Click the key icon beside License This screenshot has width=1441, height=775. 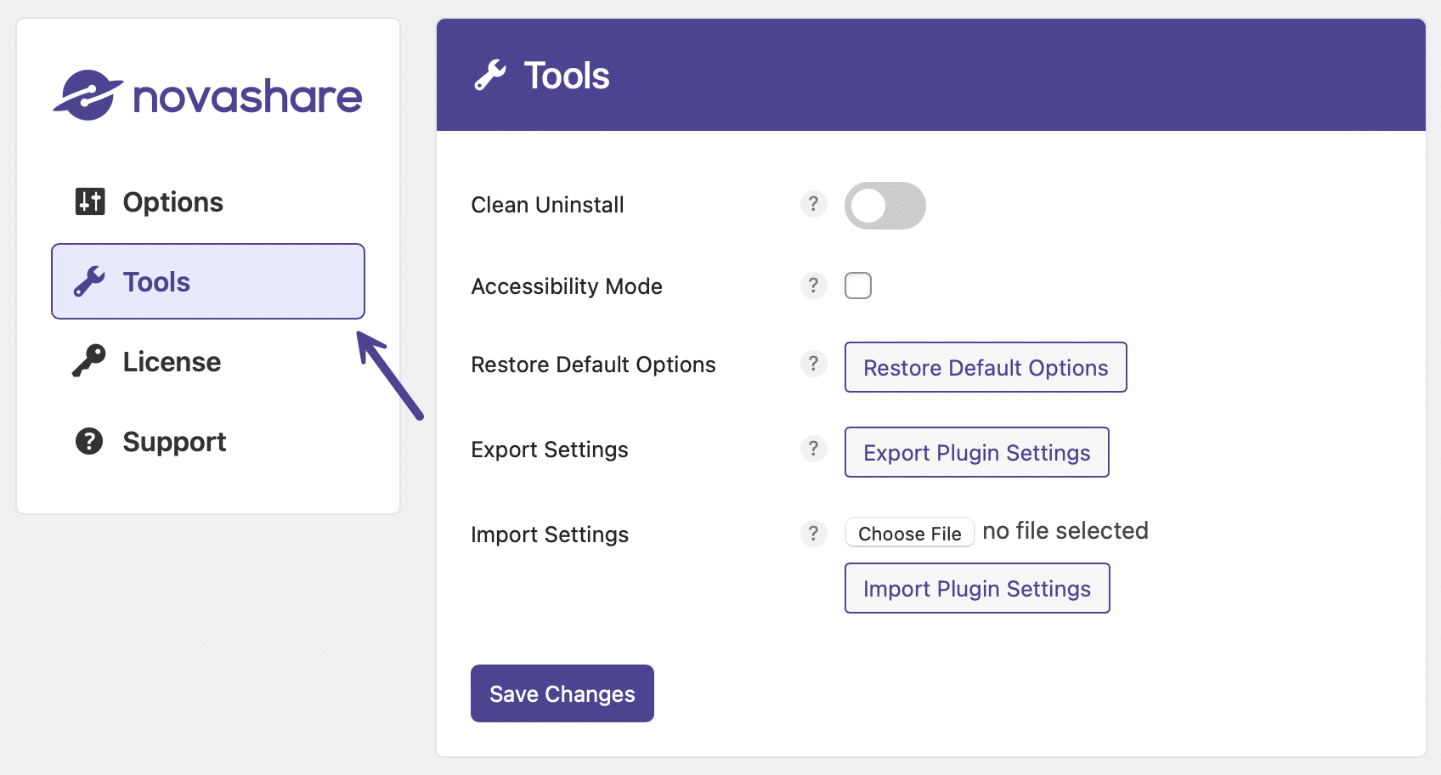91,361
